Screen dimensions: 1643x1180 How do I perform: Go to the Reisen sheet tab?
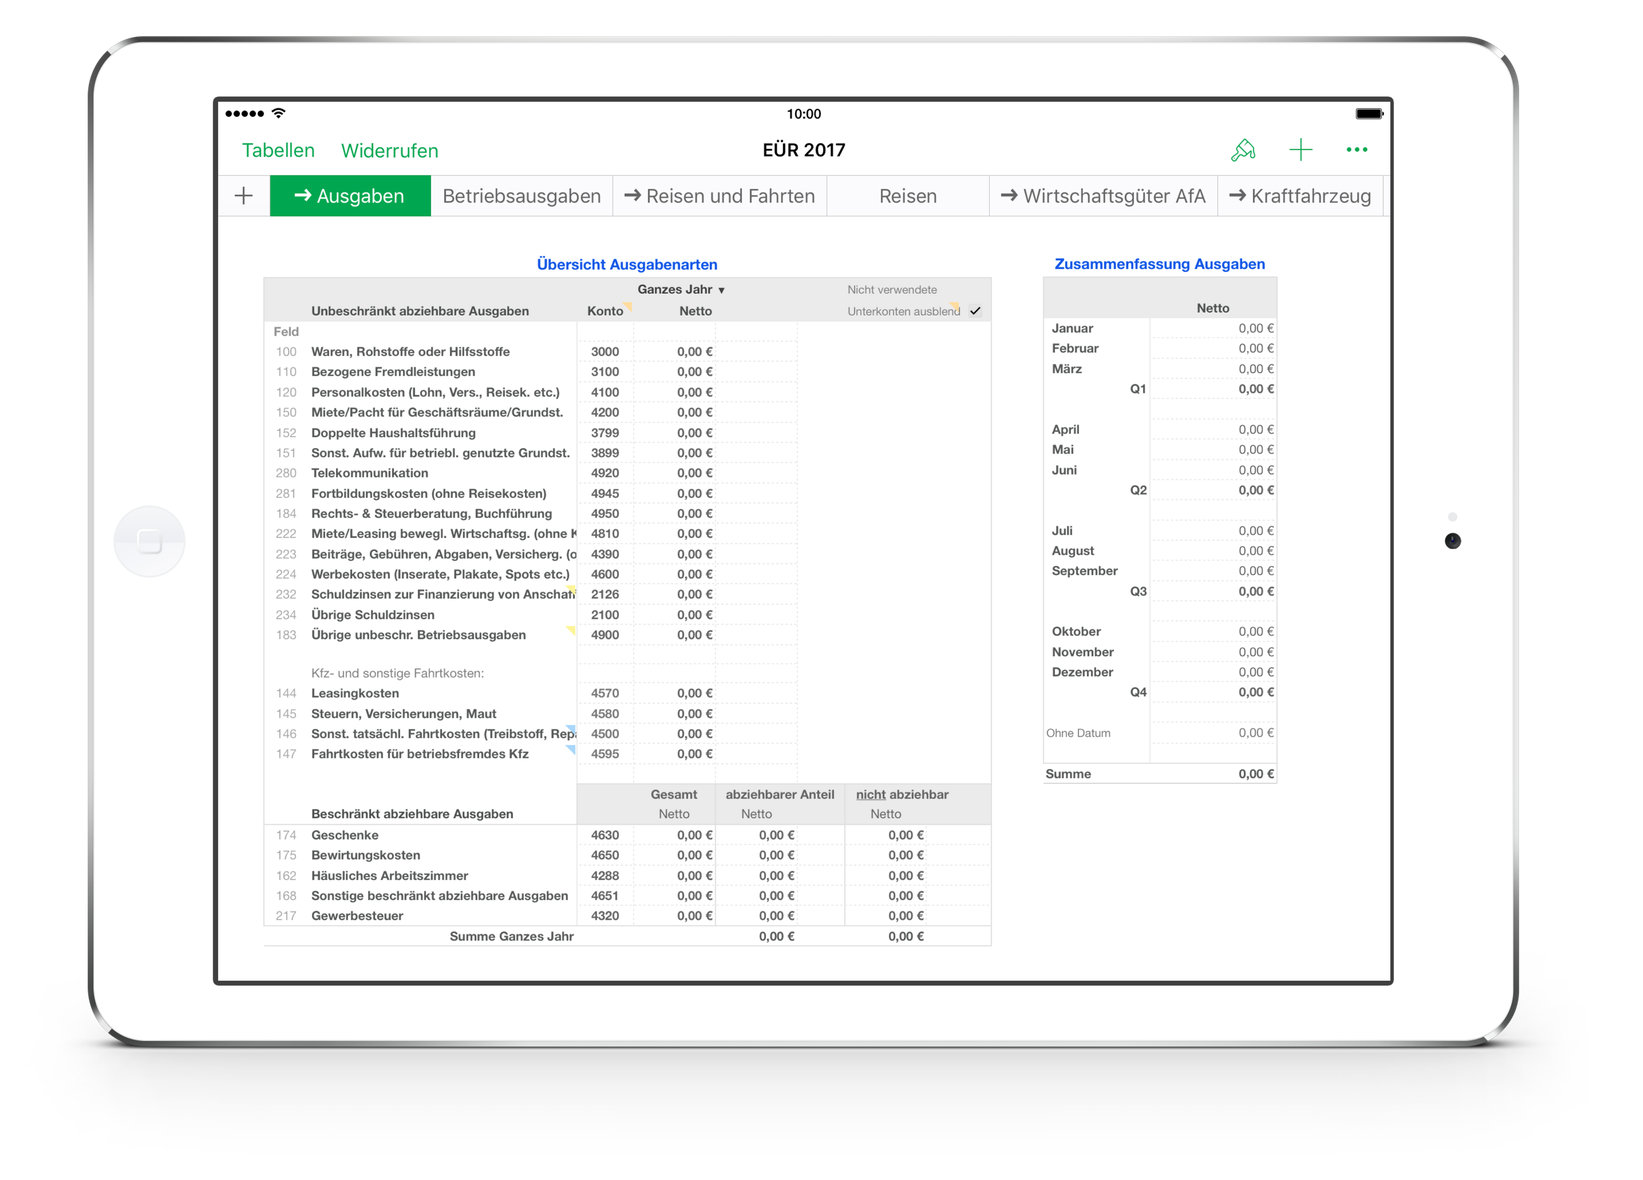coord(907,196)
